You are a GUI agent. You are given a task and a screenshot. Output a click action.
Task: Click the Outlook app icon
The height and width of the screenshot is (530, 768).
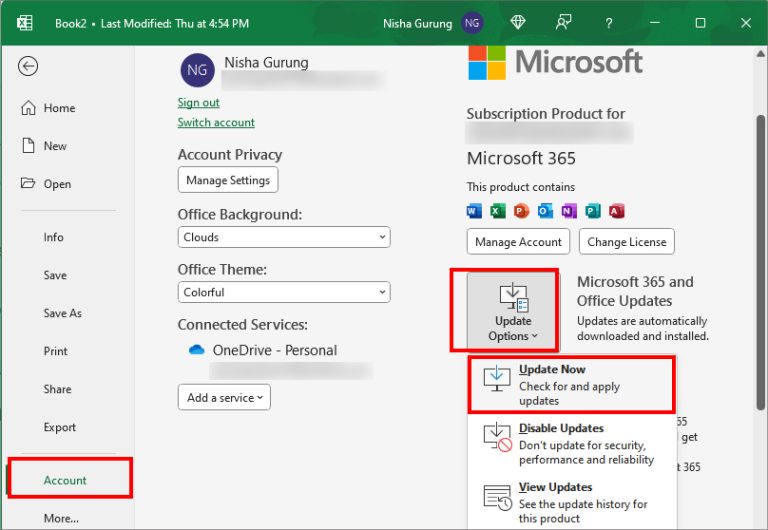click(x=545, y=211)
